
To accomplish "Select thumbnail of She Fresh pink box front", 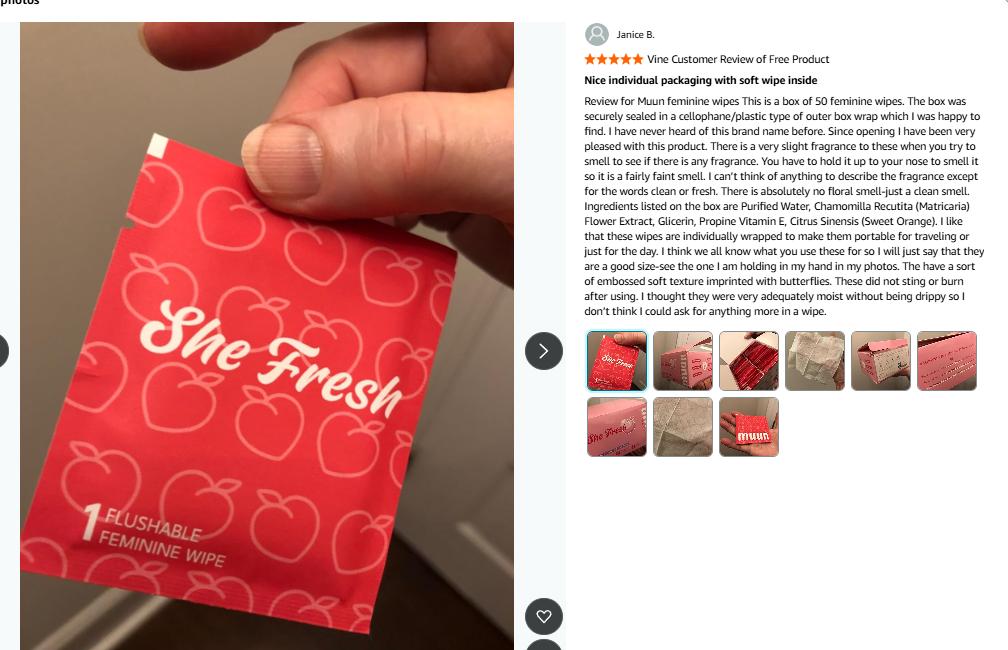I will click(x=616, y=427).
